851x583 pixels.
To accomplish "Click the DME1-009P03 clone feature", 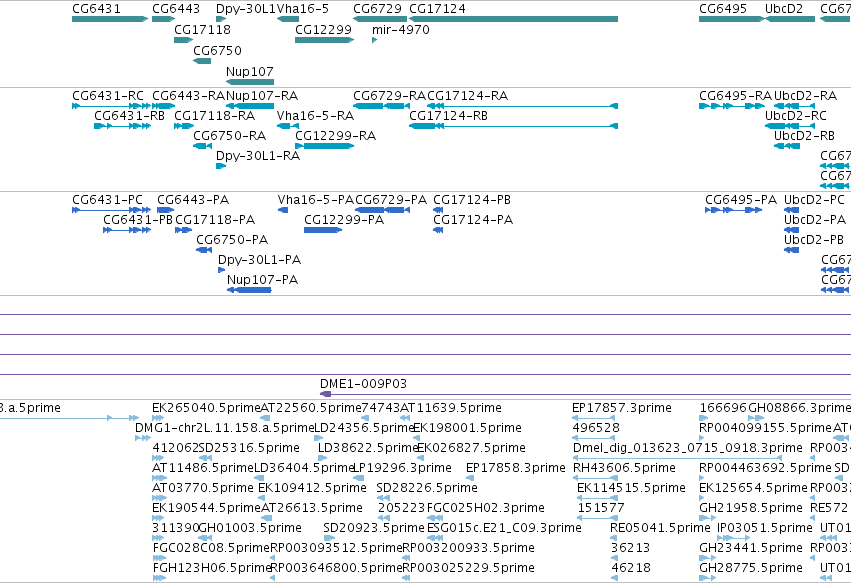I will [585, 394].
